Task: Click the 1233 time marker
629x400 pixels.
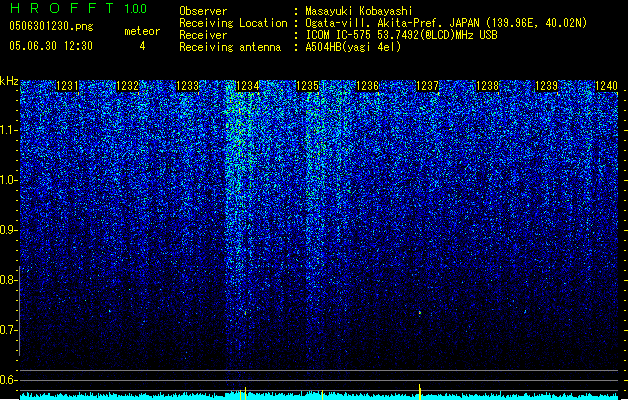Action: [x=187, y=86]
